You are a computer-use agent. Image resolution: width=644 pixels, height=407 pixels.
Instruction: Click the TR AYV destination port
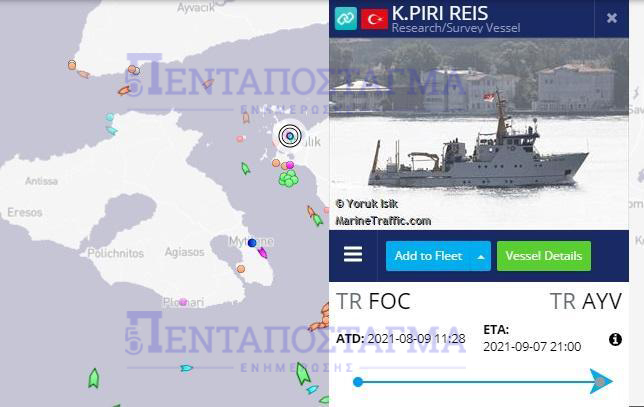[585, 301]
